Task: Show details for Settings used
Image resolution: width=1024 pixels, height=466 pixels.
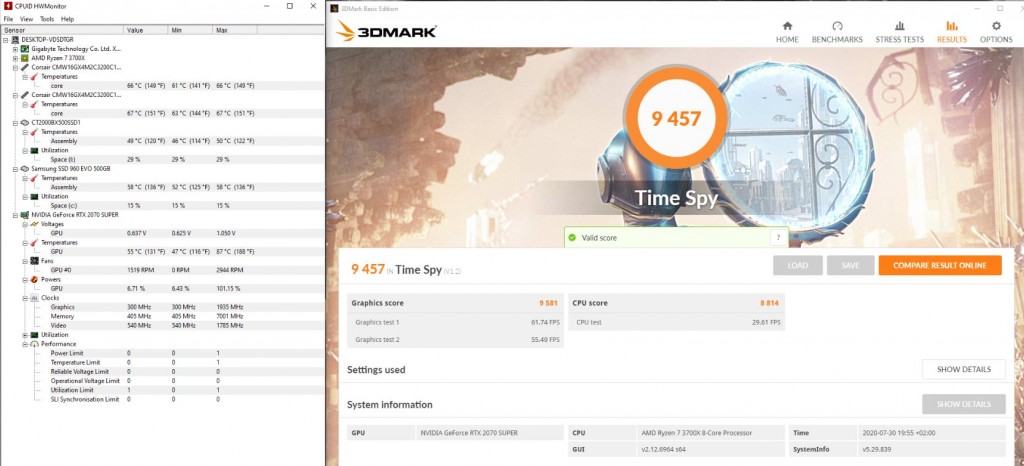Action: [964, 369]
